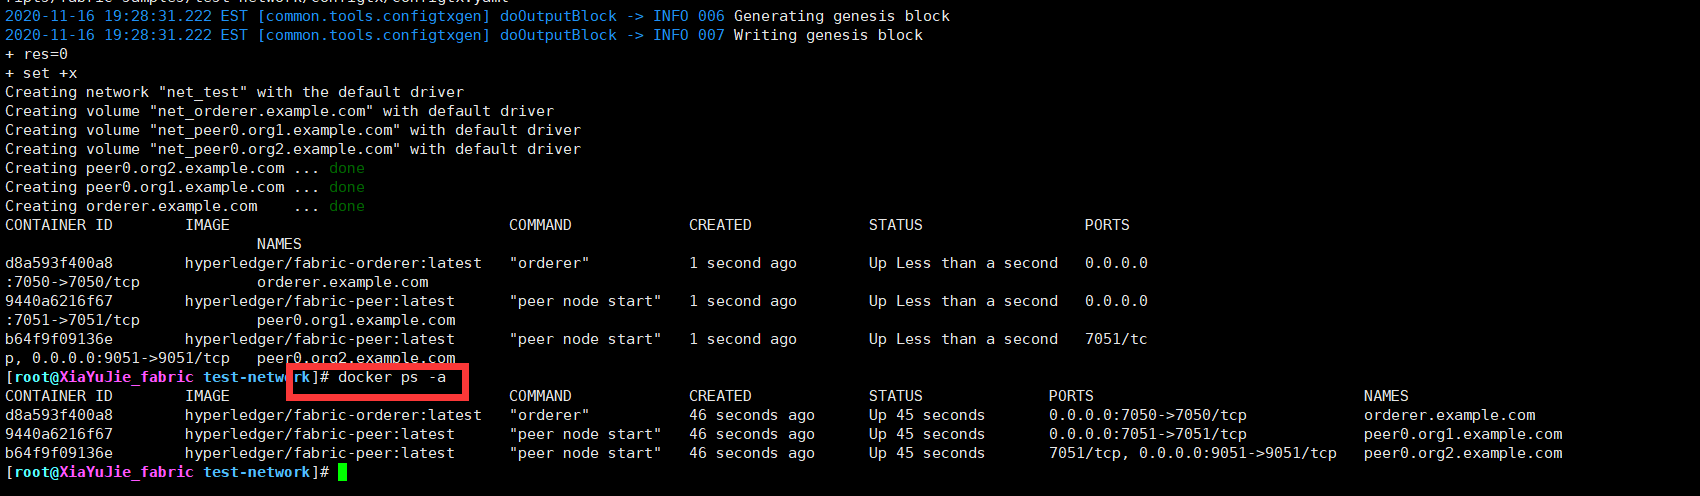Screen dimensions: 1700x496
Task: Click green "done" on the Creating peer0.org2 line
Action: [x=346, y=168]
